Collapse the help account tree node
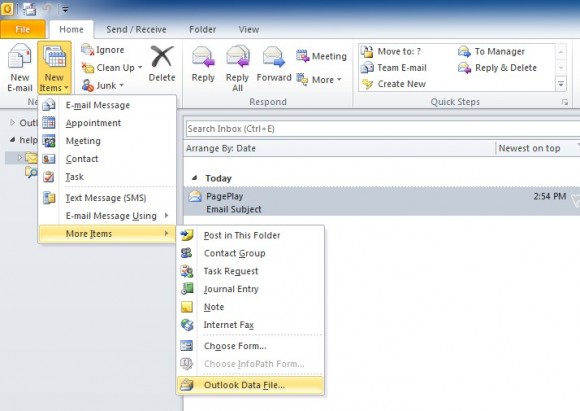Viewport: 580px width, 411px height. [13, 140]
